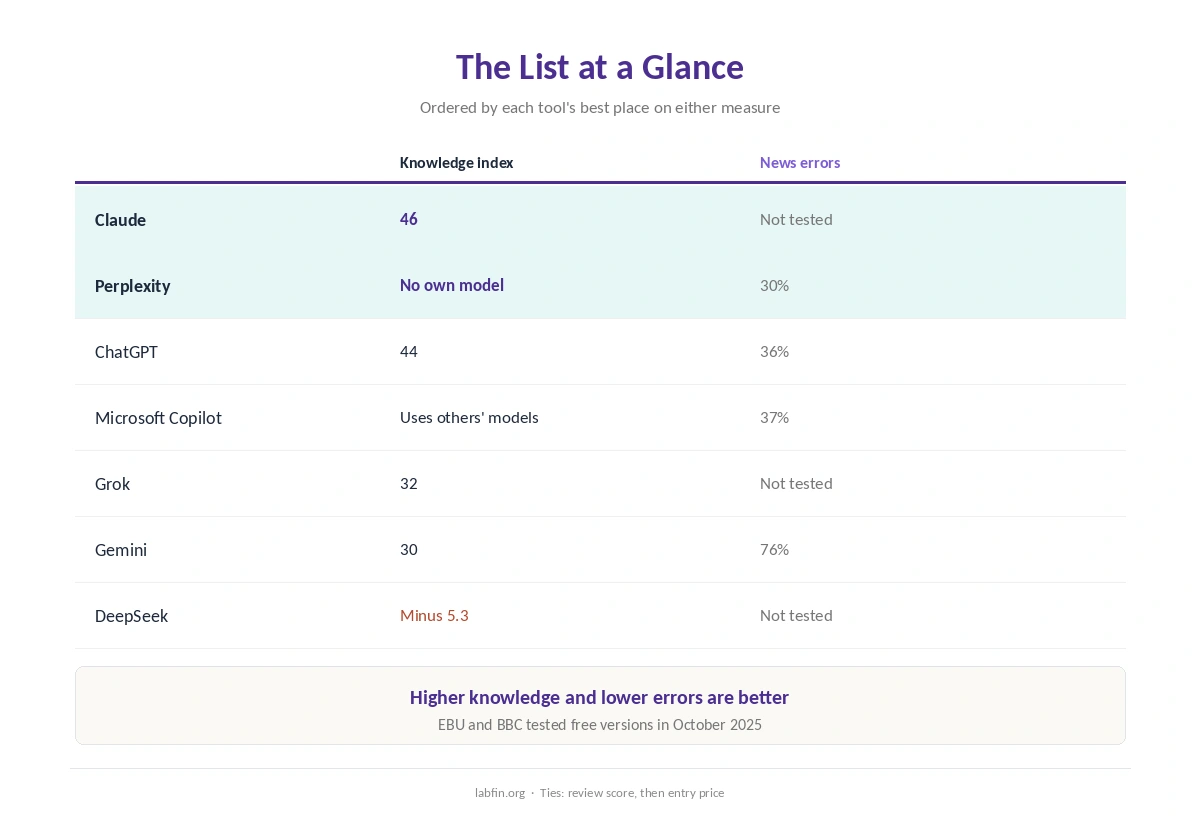This screenshot has width=1200, height=820.
Task: Click Gemini's news errors value 76%
Action: click(774, 549)
